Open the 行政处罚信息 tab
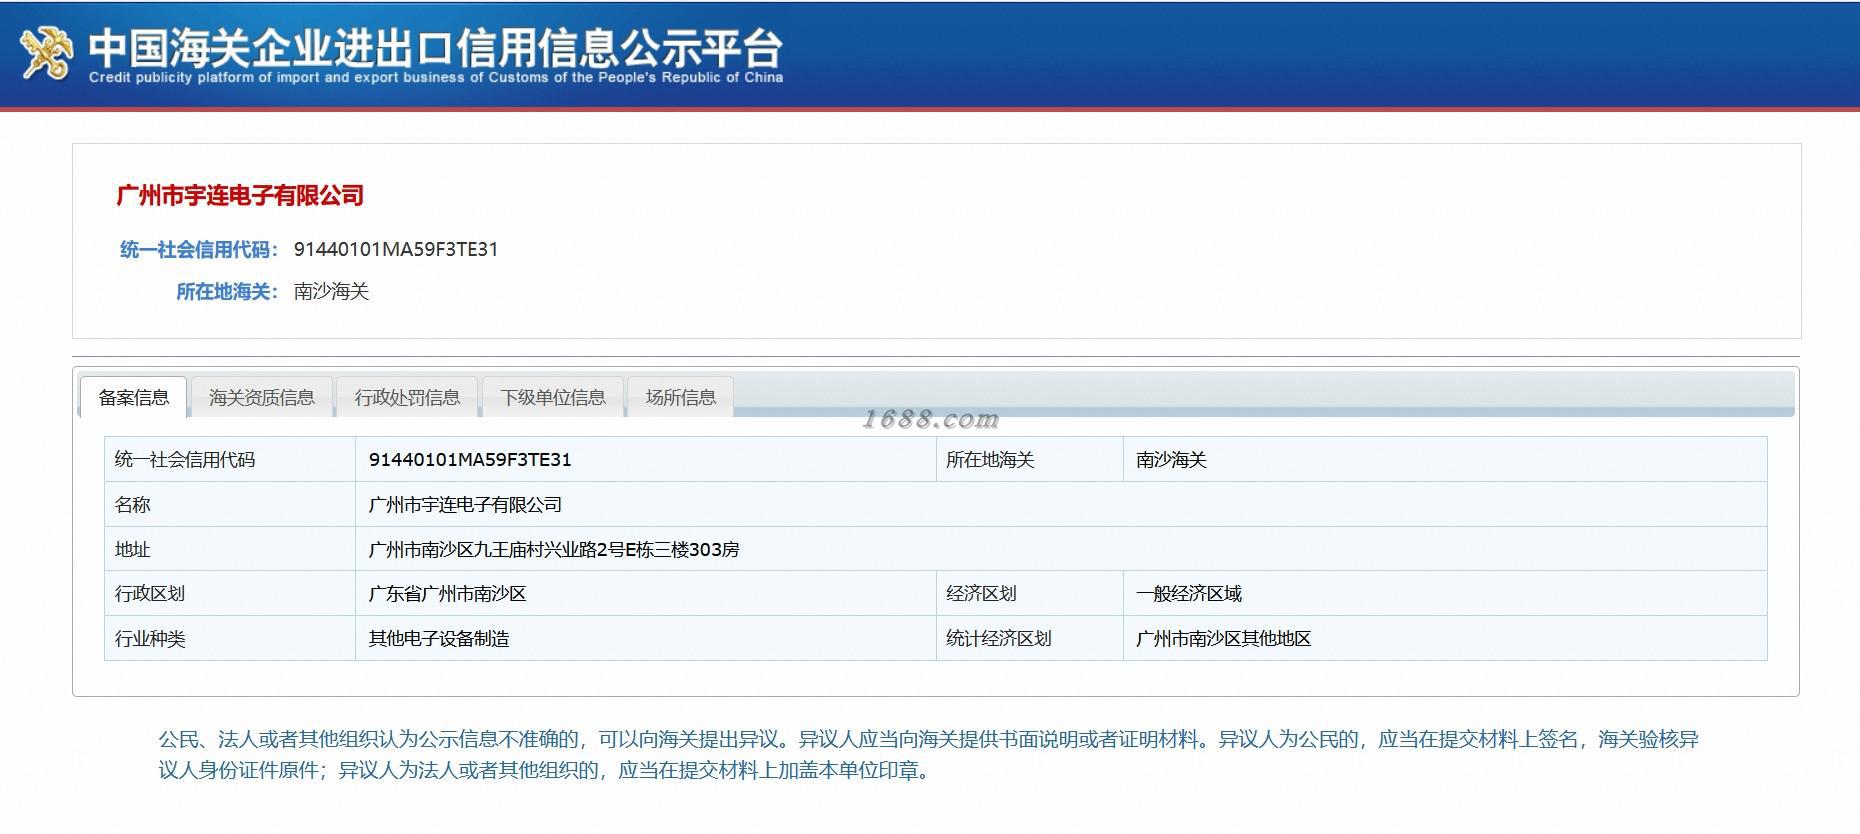Viewport: 1860px width, 834px height. [407, 398]
